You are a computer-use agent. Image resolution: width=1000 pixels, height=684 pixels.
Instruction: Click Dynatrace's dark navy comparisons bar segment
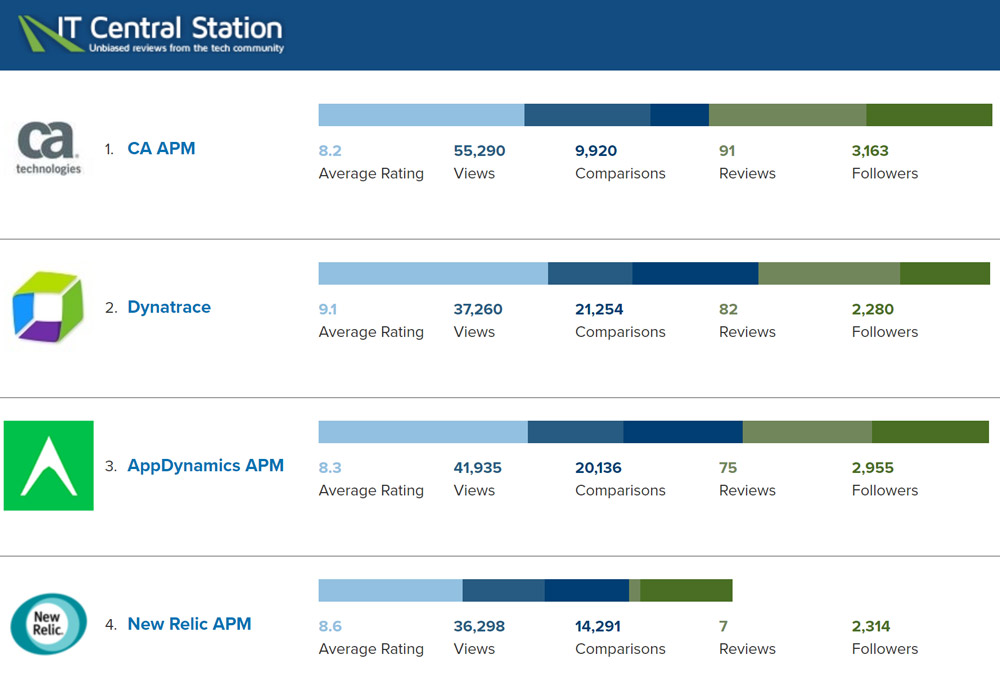tap(695, 273)
